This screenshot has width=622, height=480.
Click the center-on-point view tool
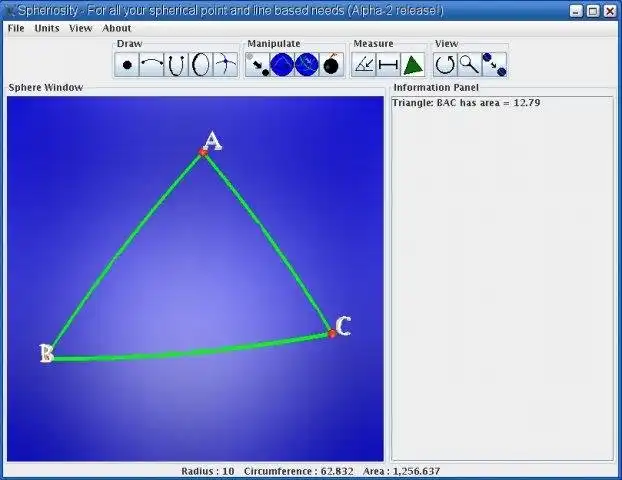click(495, 65)
